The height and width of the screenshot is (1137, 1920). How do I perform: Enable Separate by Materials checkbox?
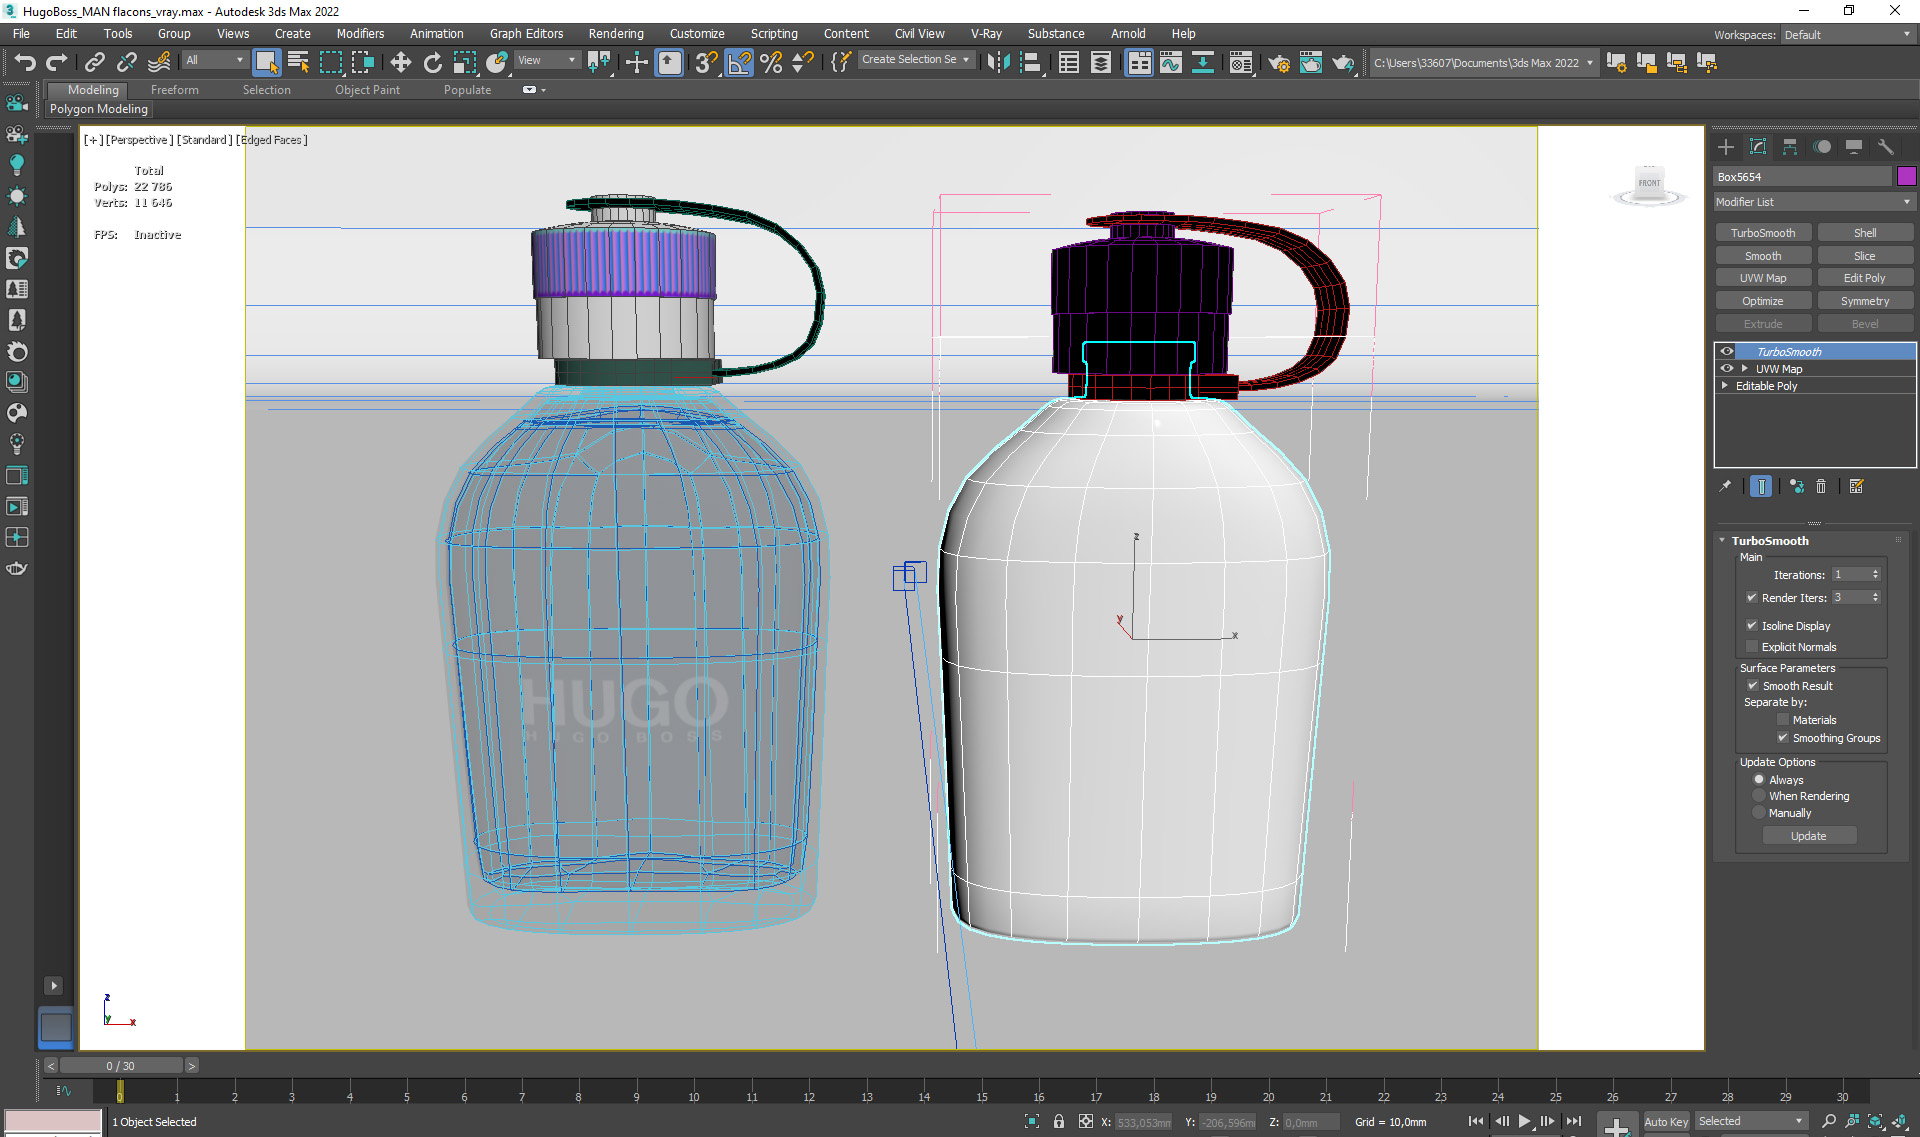click(x=1782, y=720)
